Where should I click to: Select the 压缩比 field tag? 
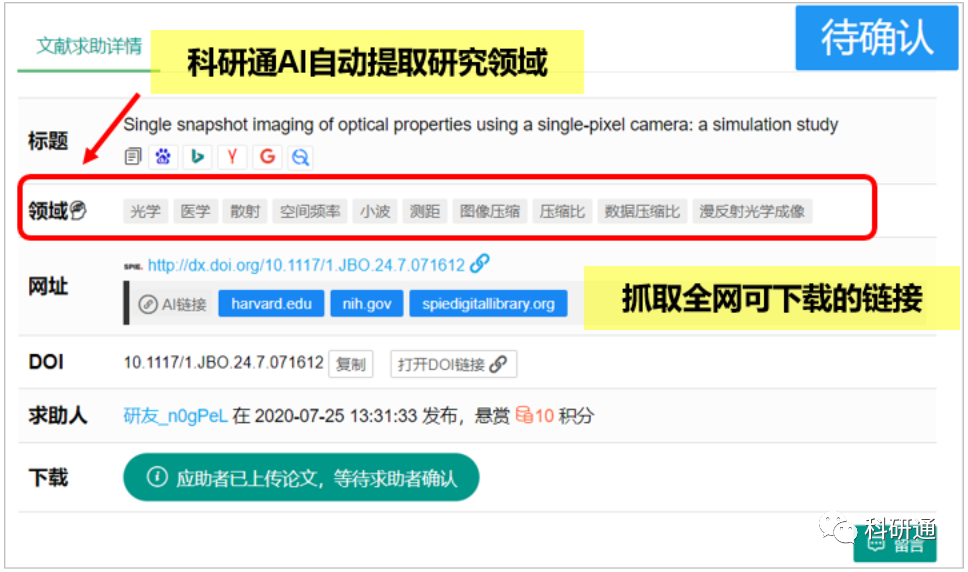point(562,212)
